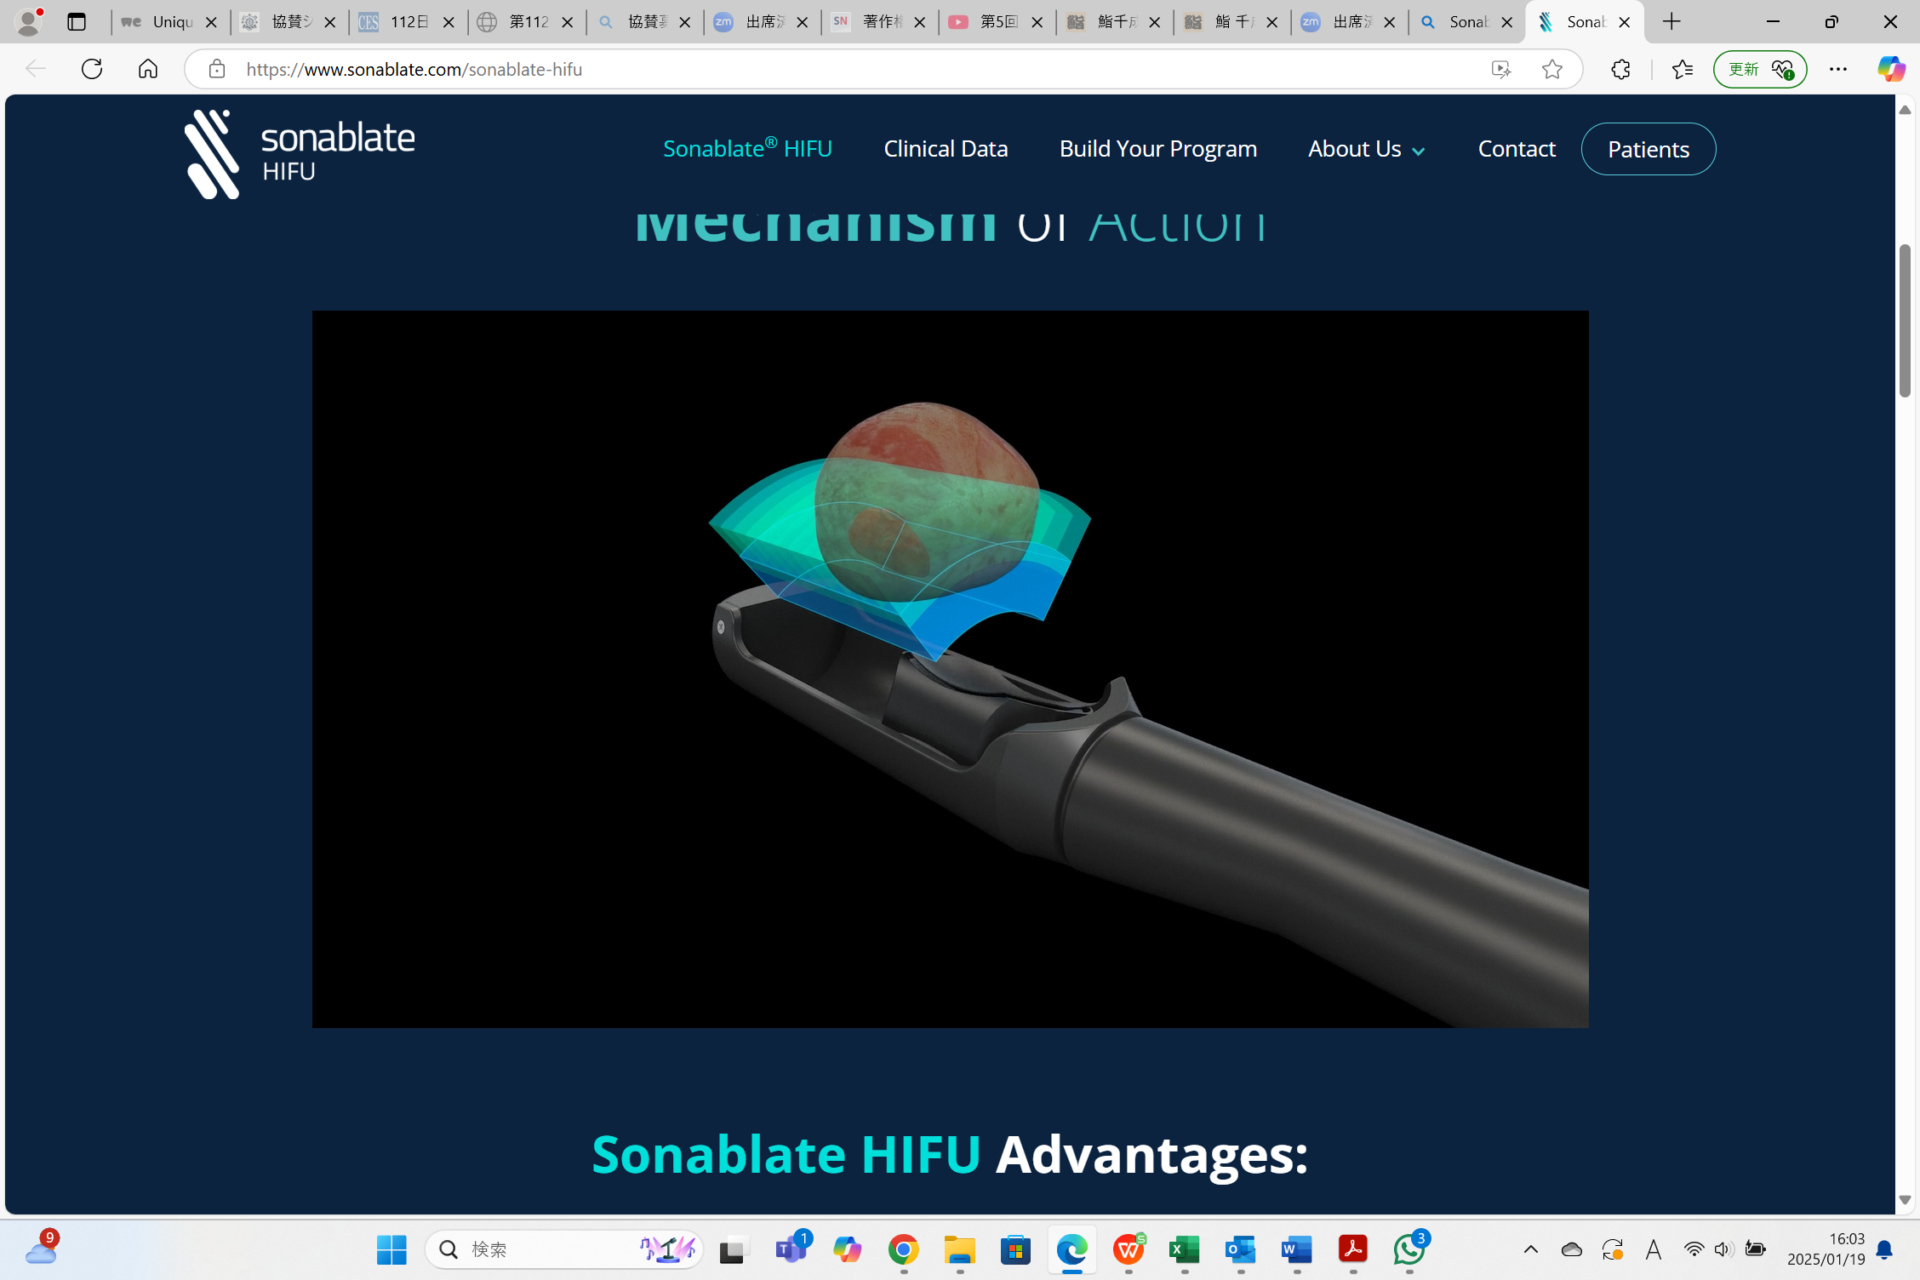1920x1280 pixels.
Task: Click the Patients button
Action: [1648, 149]
